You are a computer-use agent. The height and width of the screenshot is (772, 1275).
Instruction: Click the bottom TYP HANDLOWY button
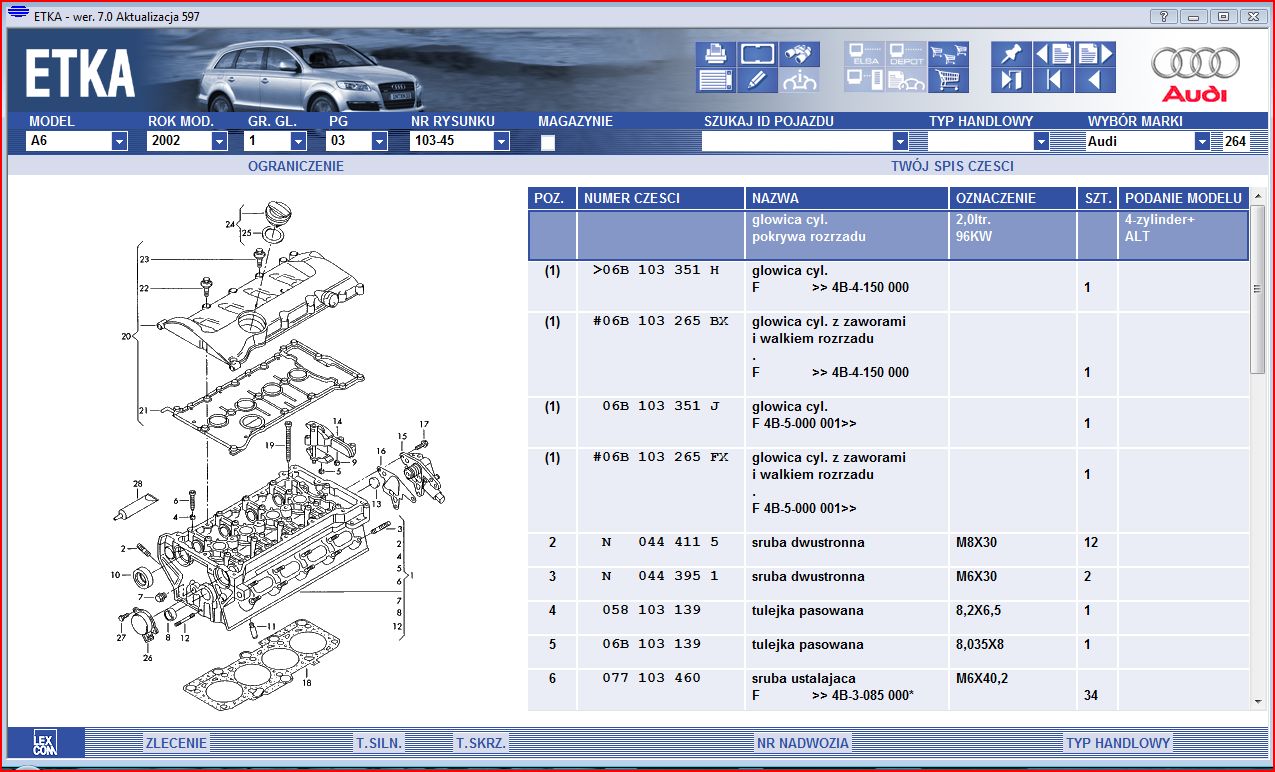point(1118,743)
